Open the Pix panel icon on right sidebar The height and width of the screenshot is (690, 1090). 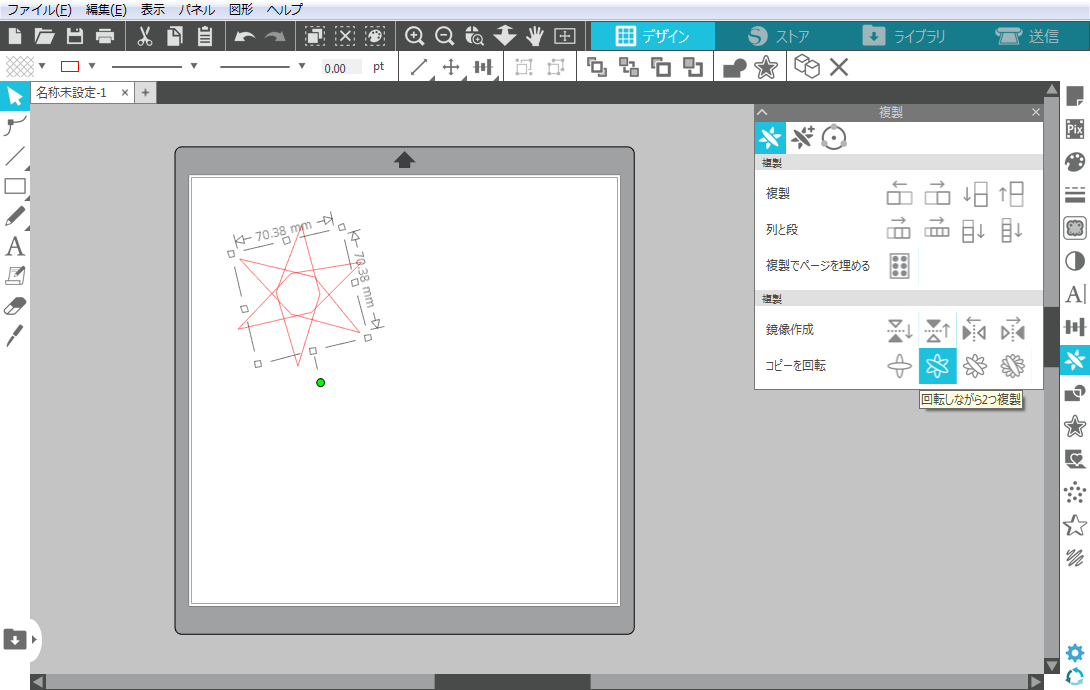1075,129
